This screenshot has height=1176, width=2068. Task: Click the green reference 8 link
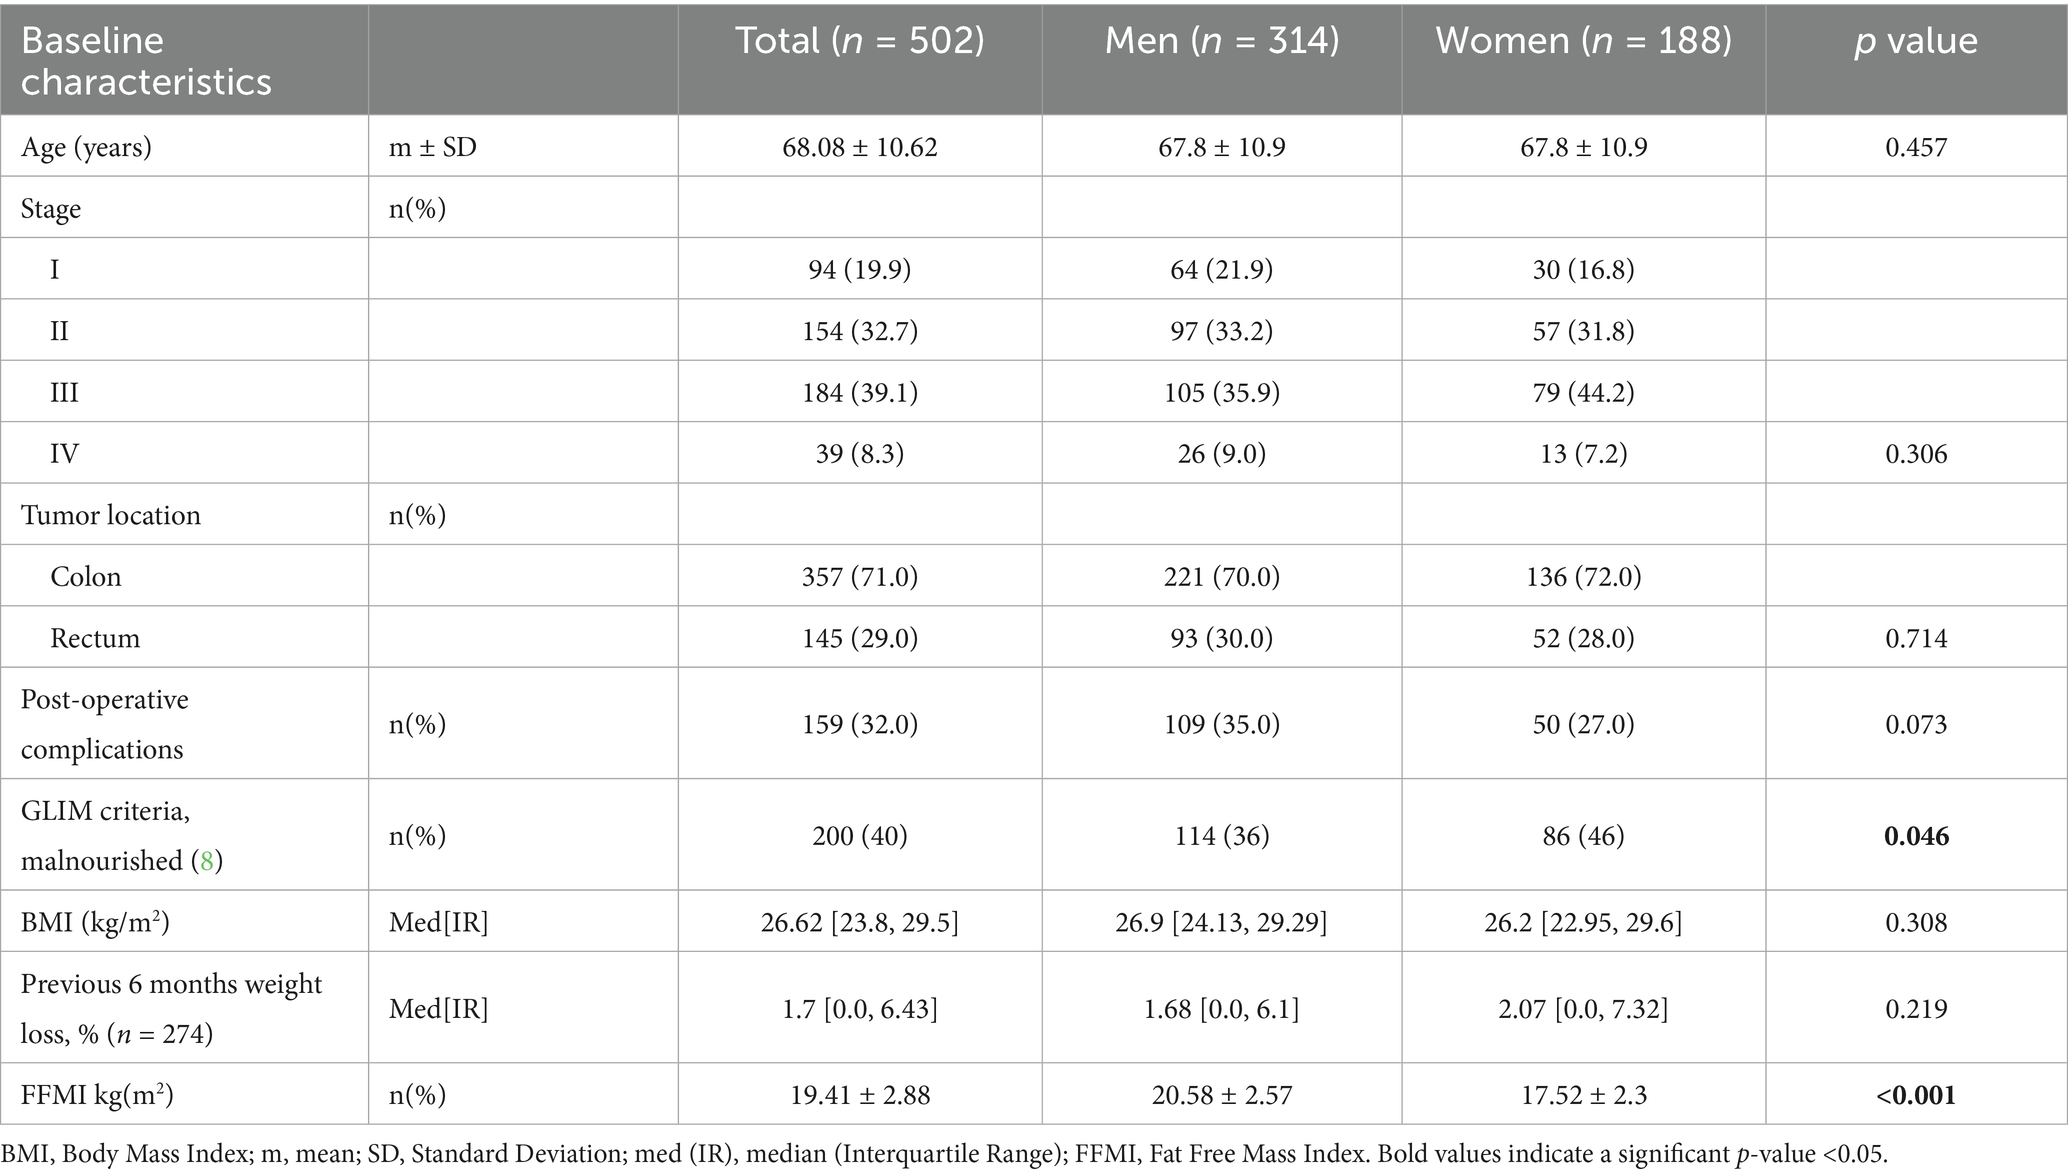click(x=207, y=861)
